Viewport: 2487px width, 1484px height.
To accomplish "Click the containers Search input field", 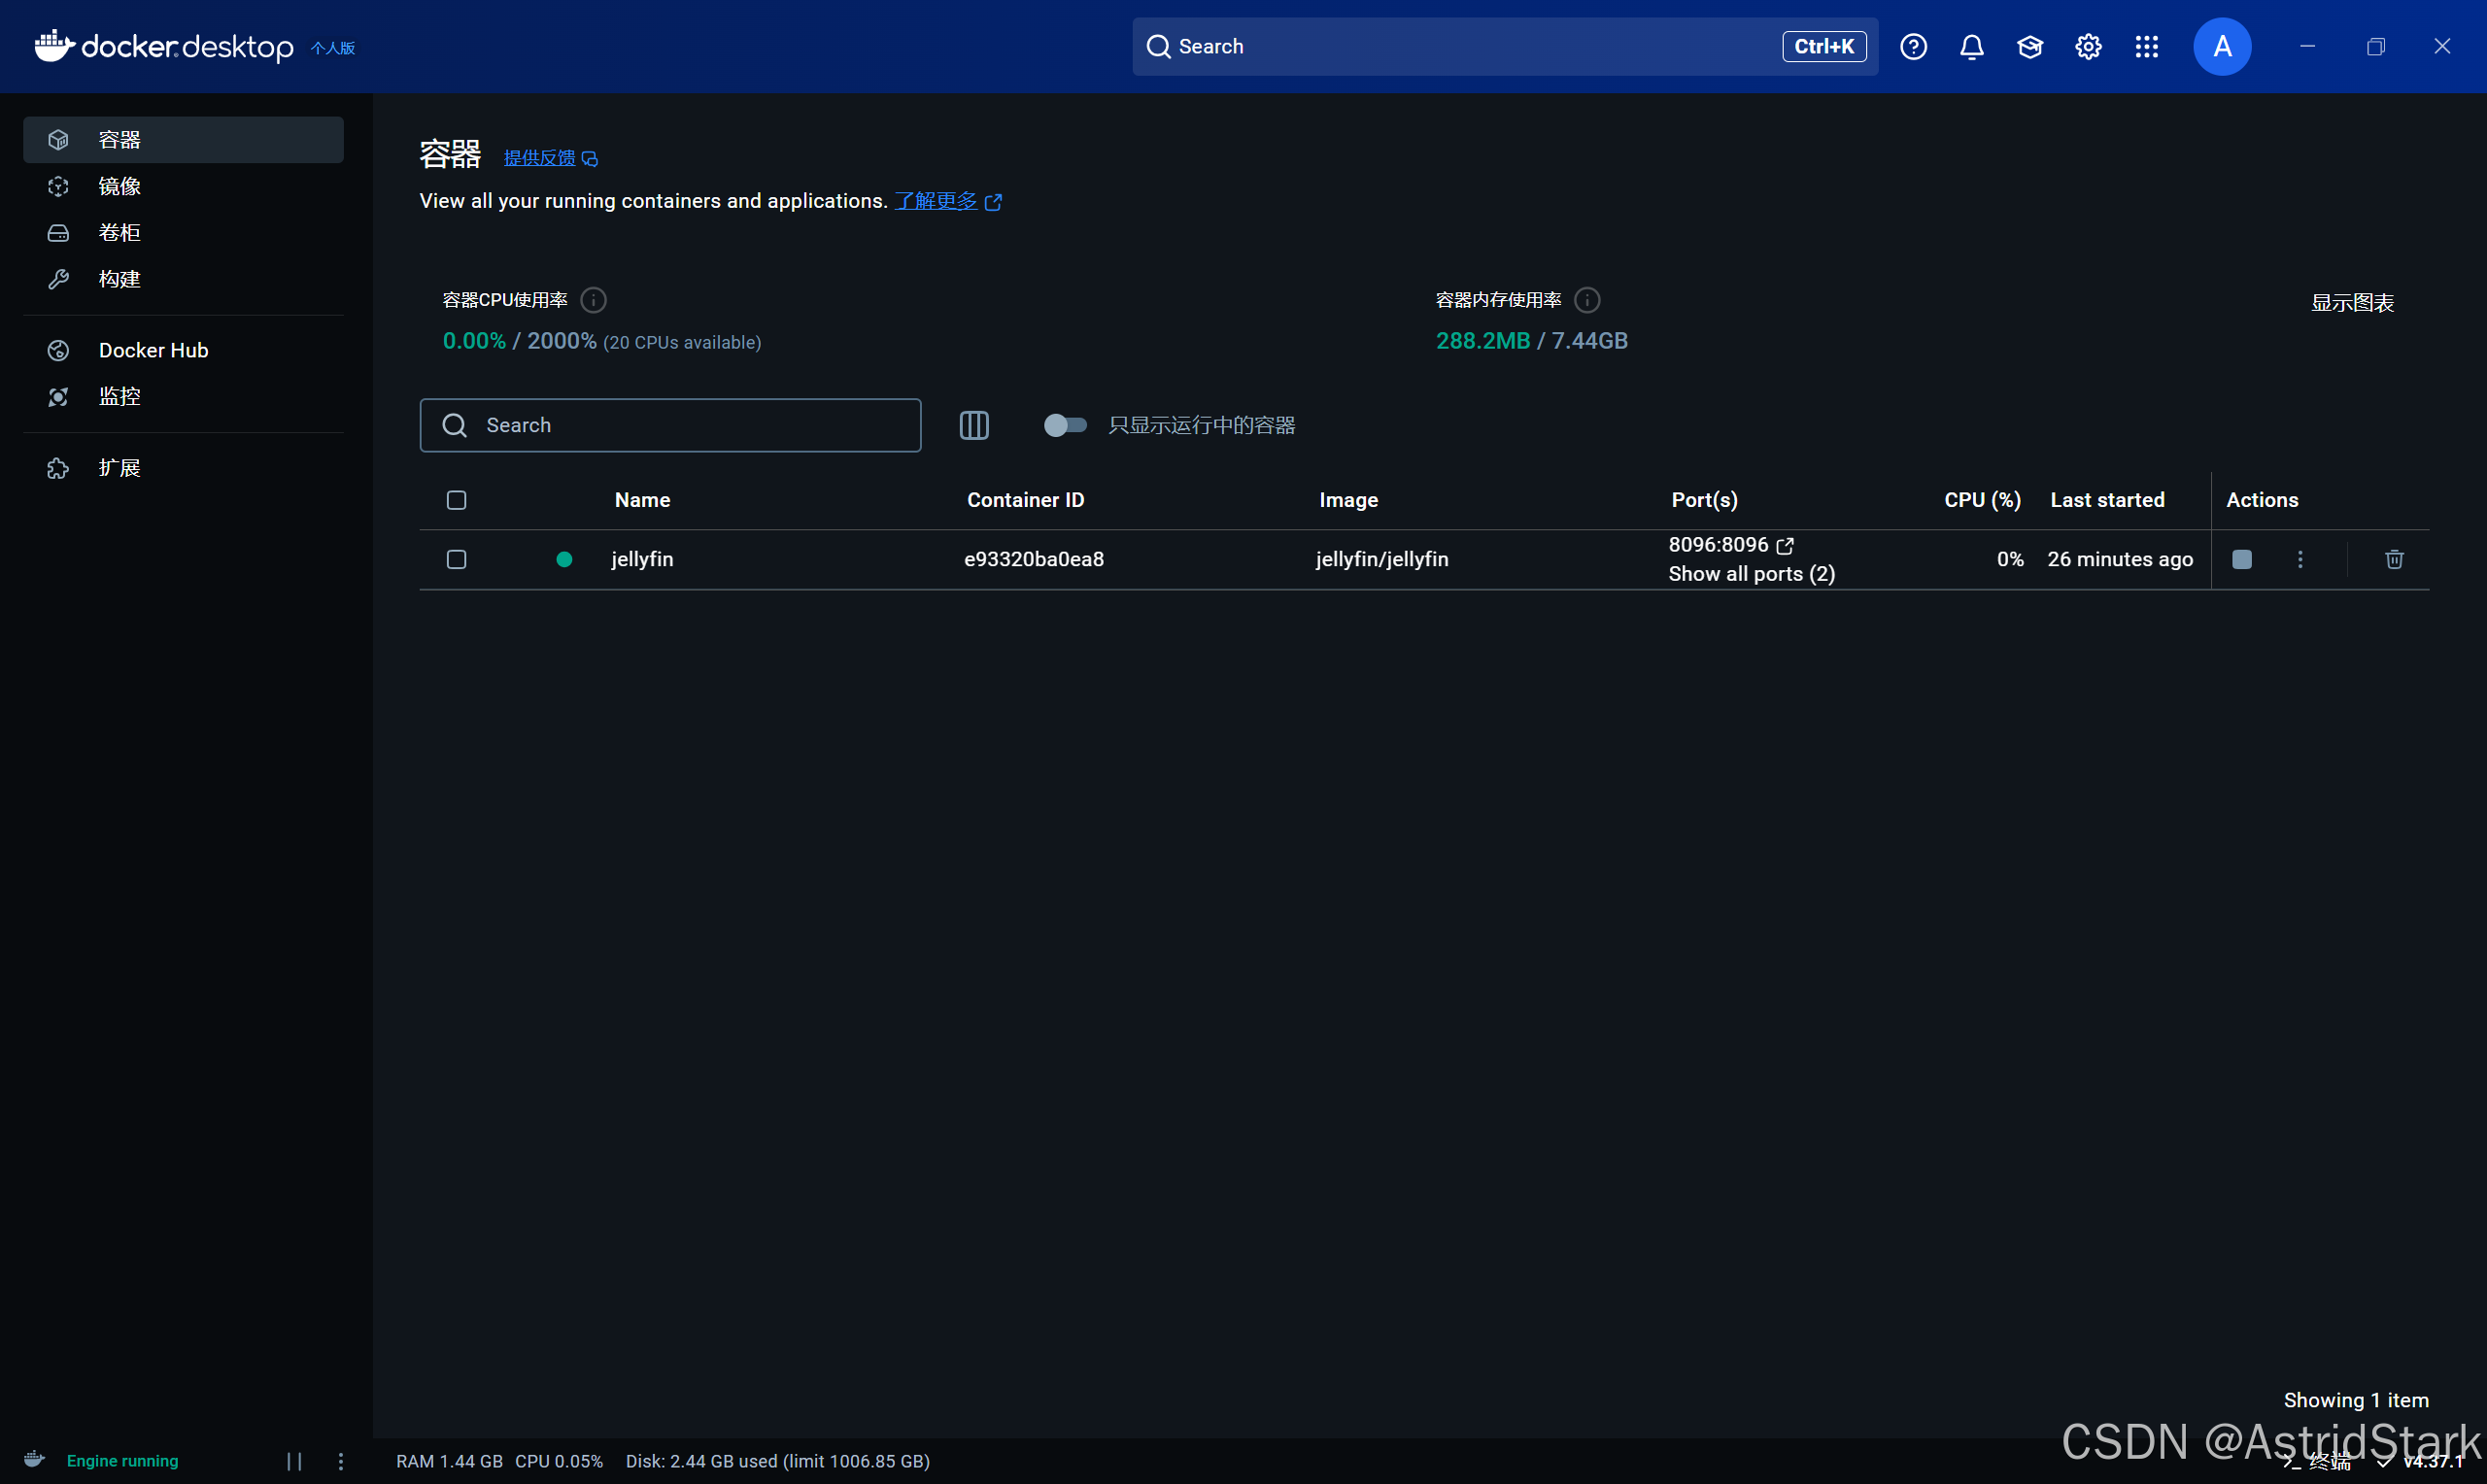I will coord(670,425).
